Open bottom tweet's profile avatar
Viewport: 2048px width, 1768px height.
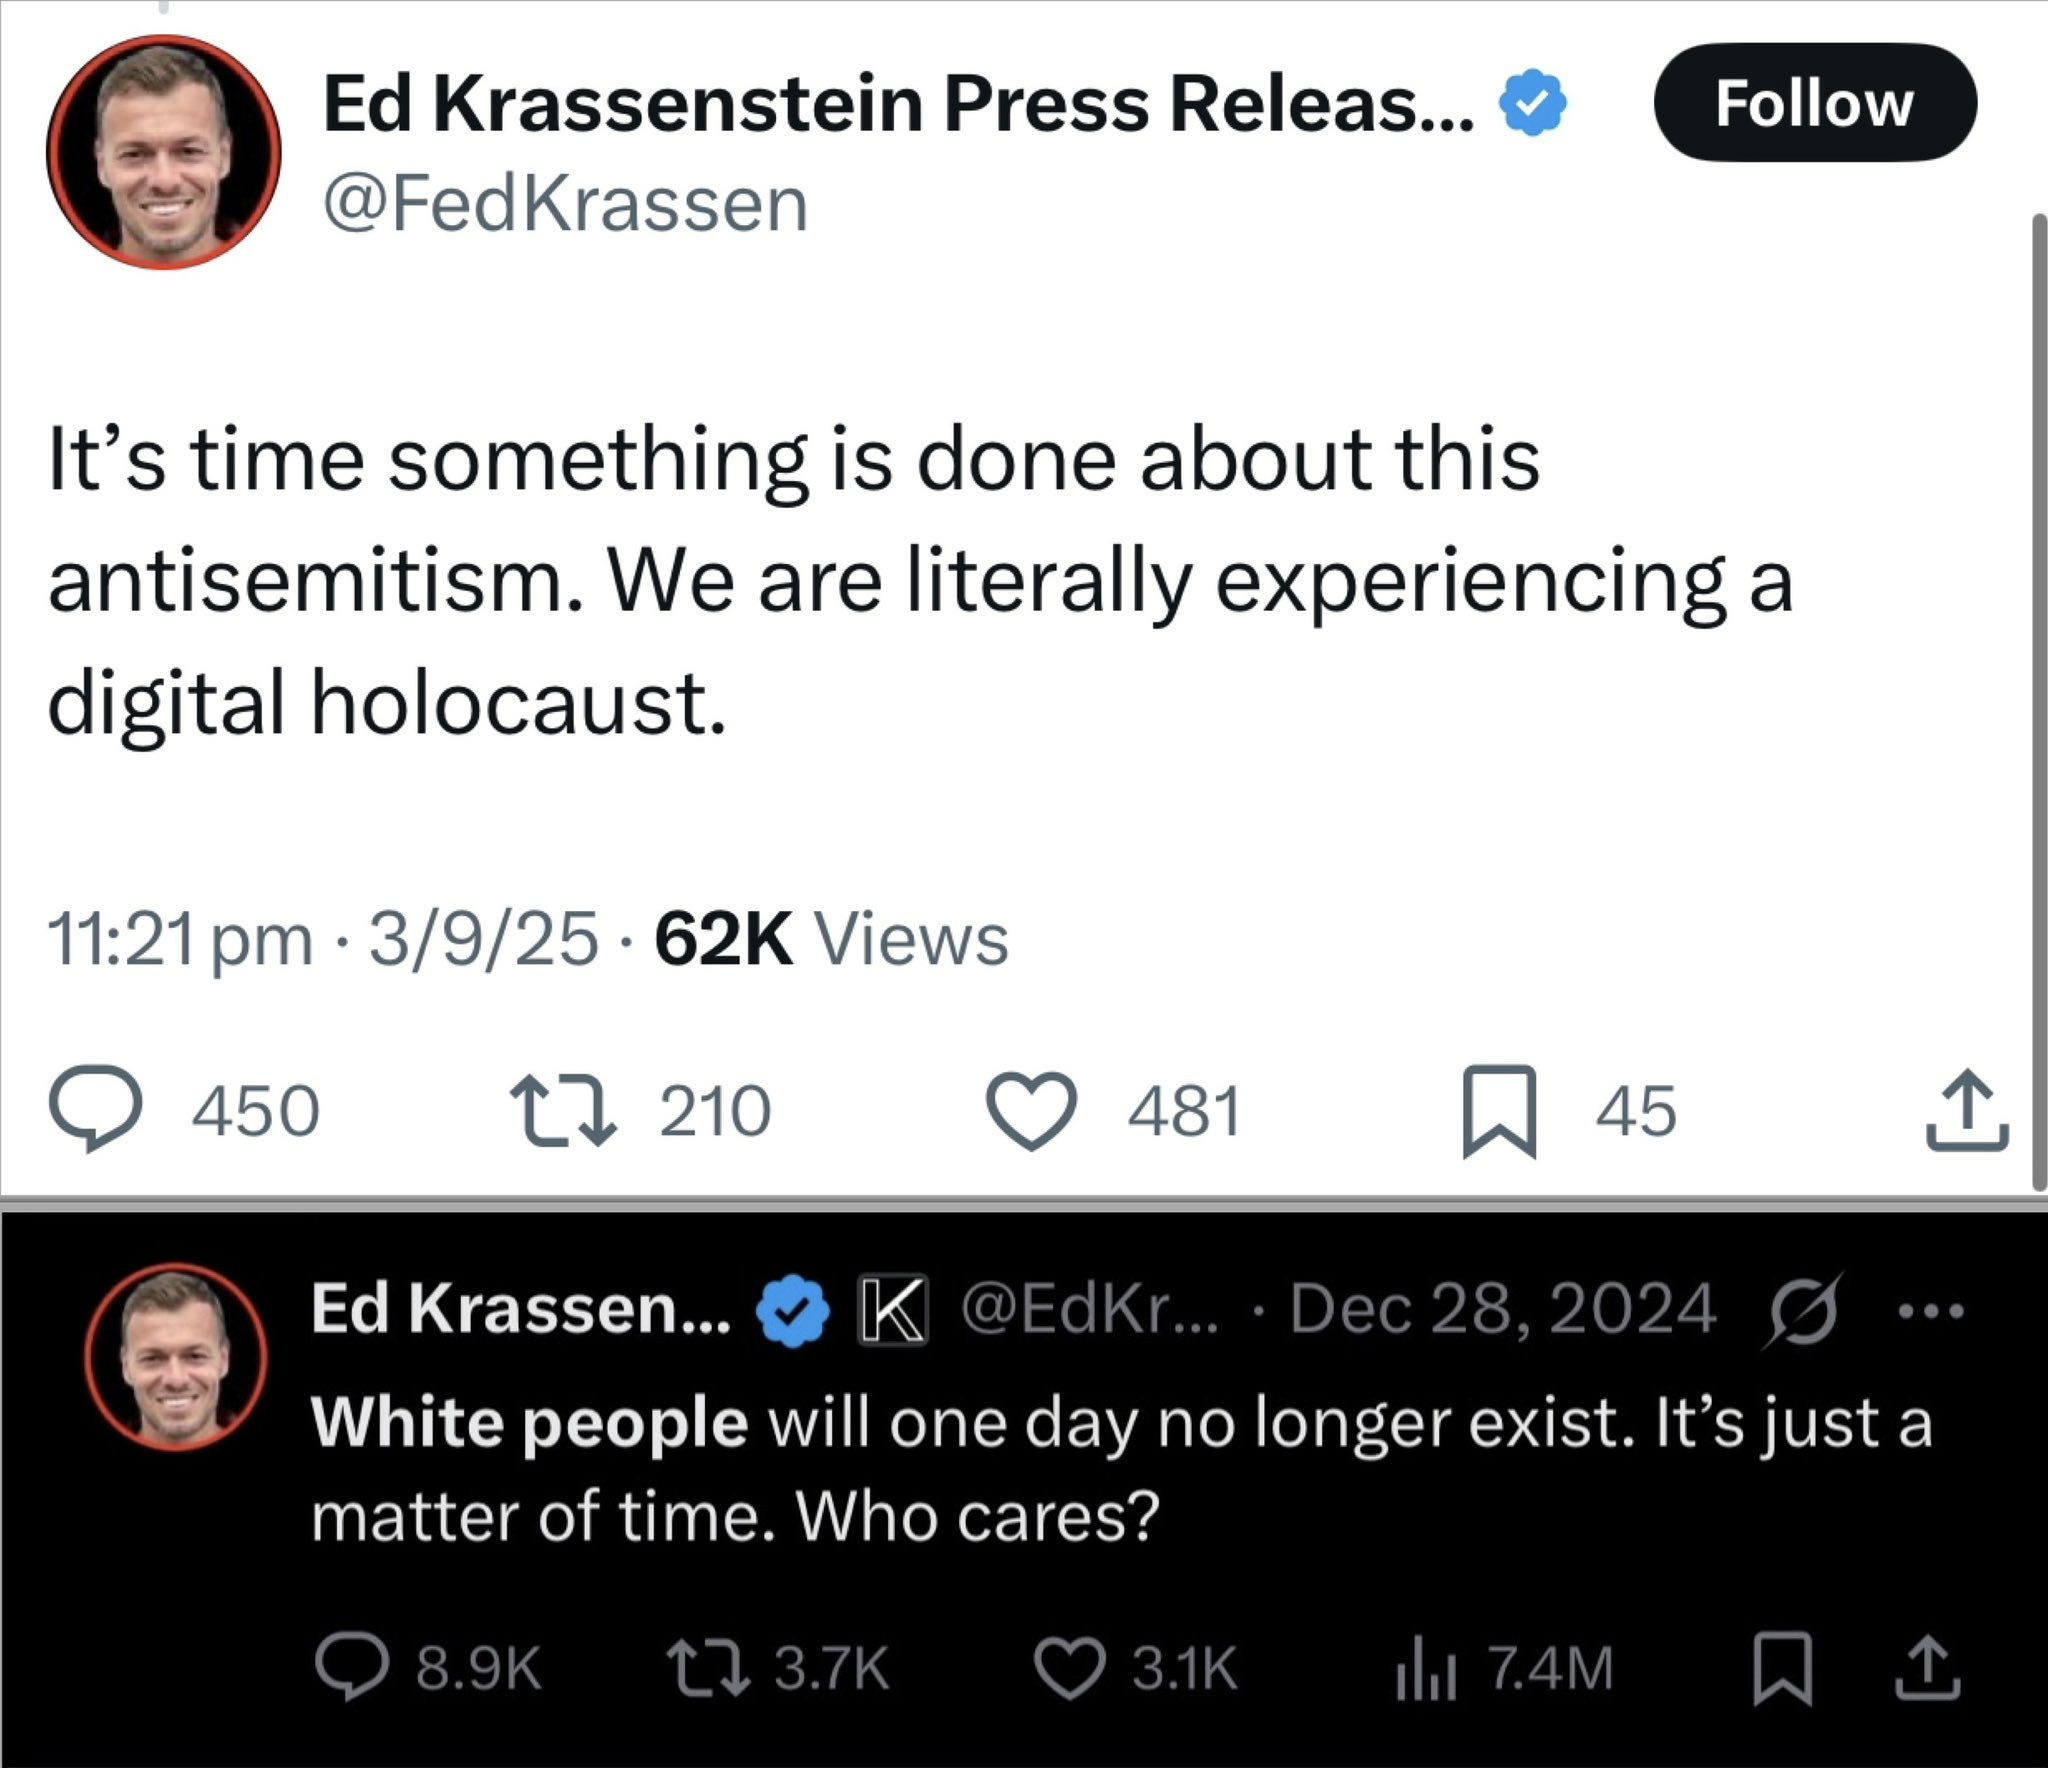coord(176,1357)
